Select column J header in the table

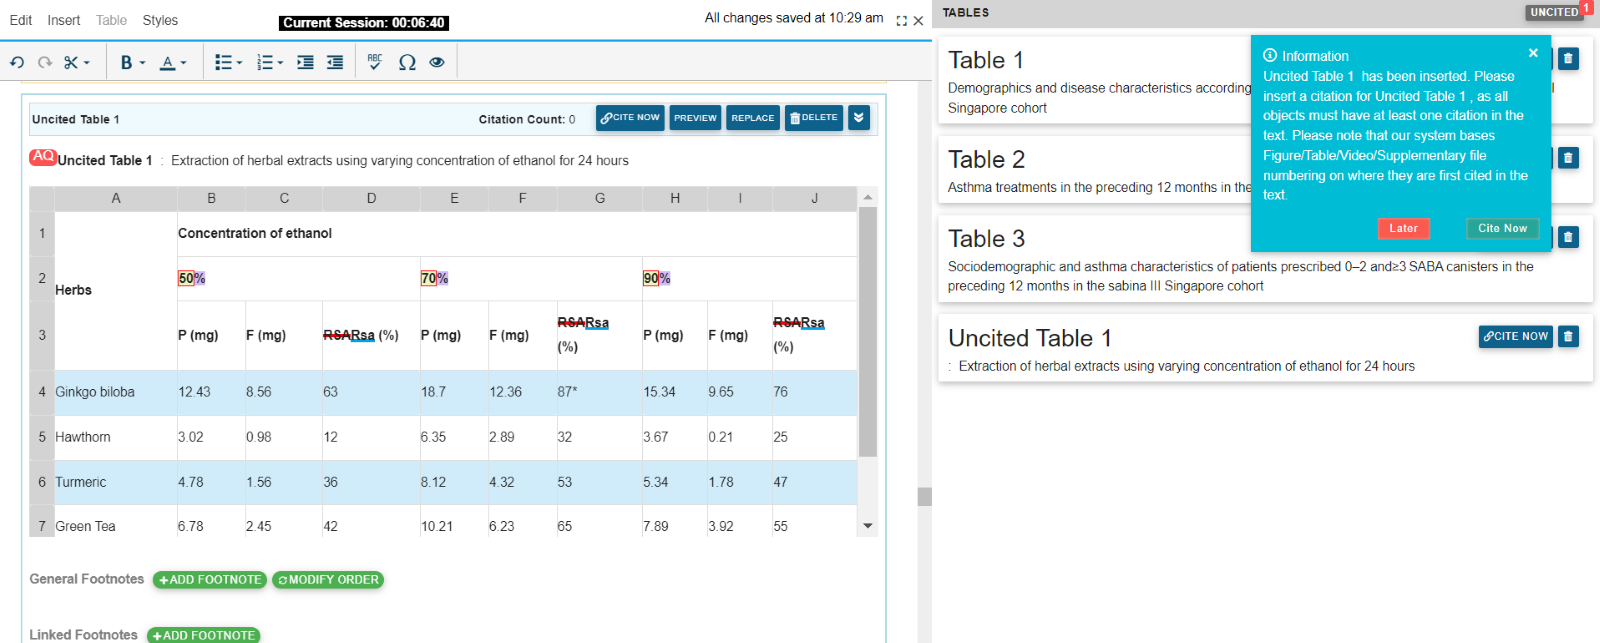tap(815, 198)
